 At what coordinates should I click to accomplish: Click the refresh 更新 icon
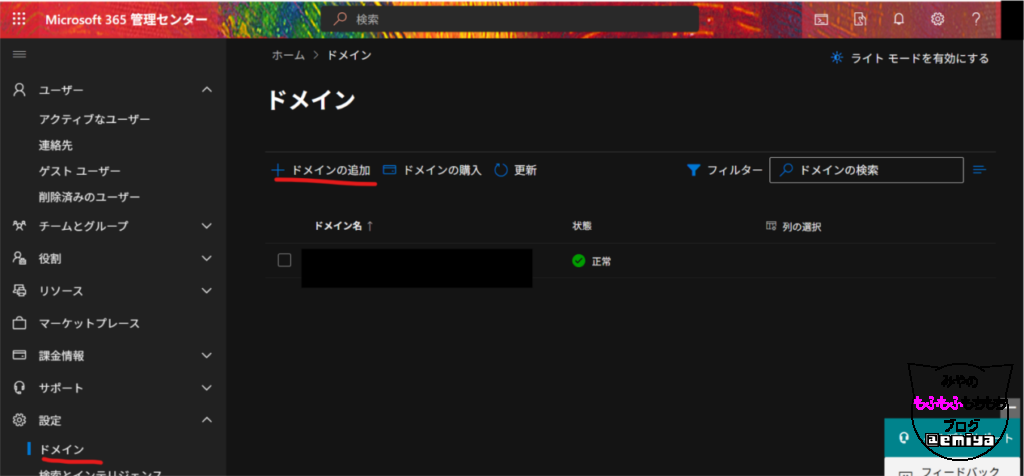coord(502,170)
